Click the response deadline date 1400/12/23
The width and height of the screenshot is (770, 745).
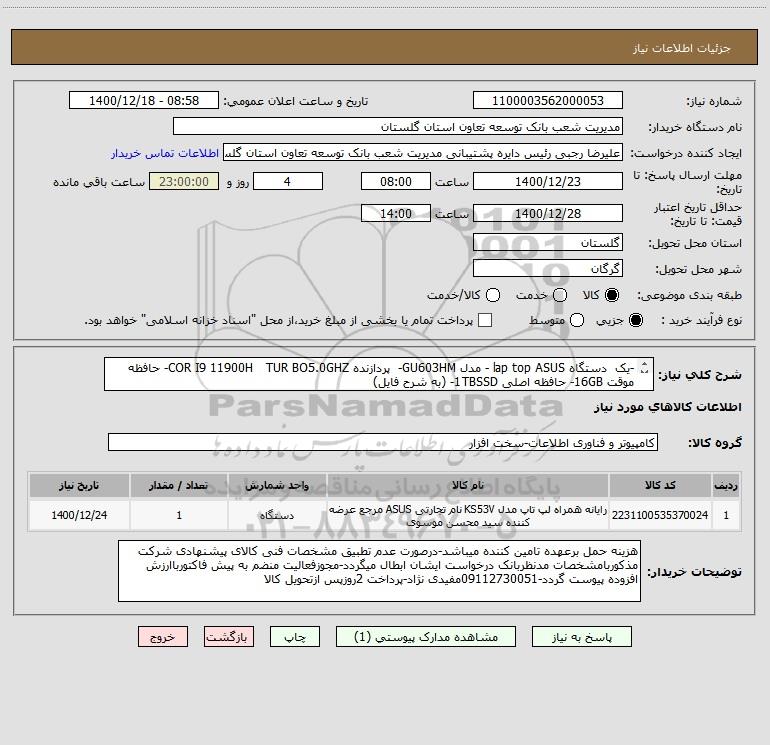[548, 181]
